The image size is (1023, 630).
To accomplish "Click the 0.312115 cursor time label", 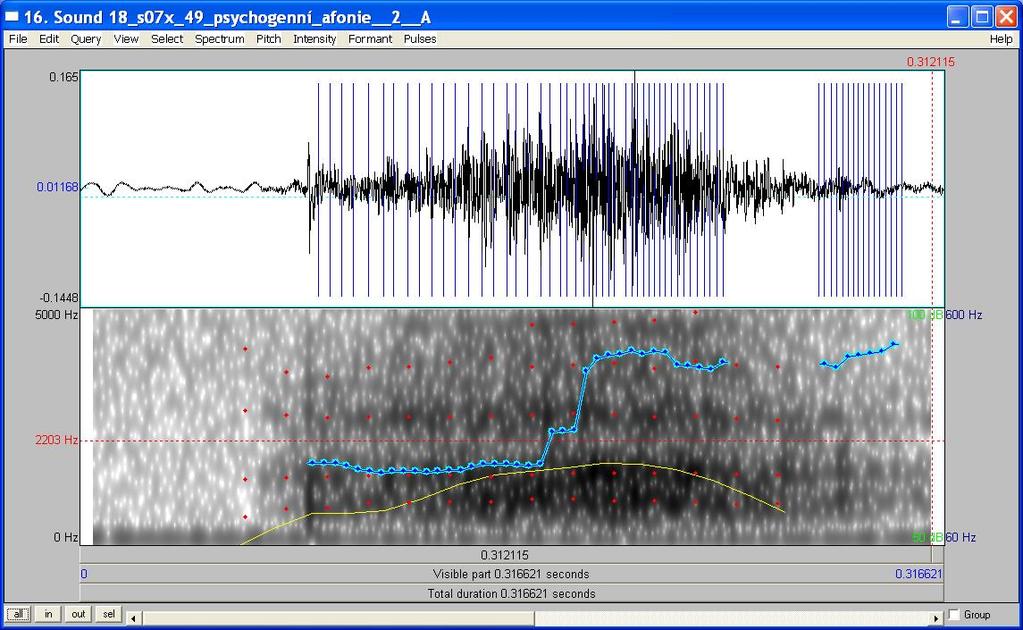I will [x=930, y=62].
